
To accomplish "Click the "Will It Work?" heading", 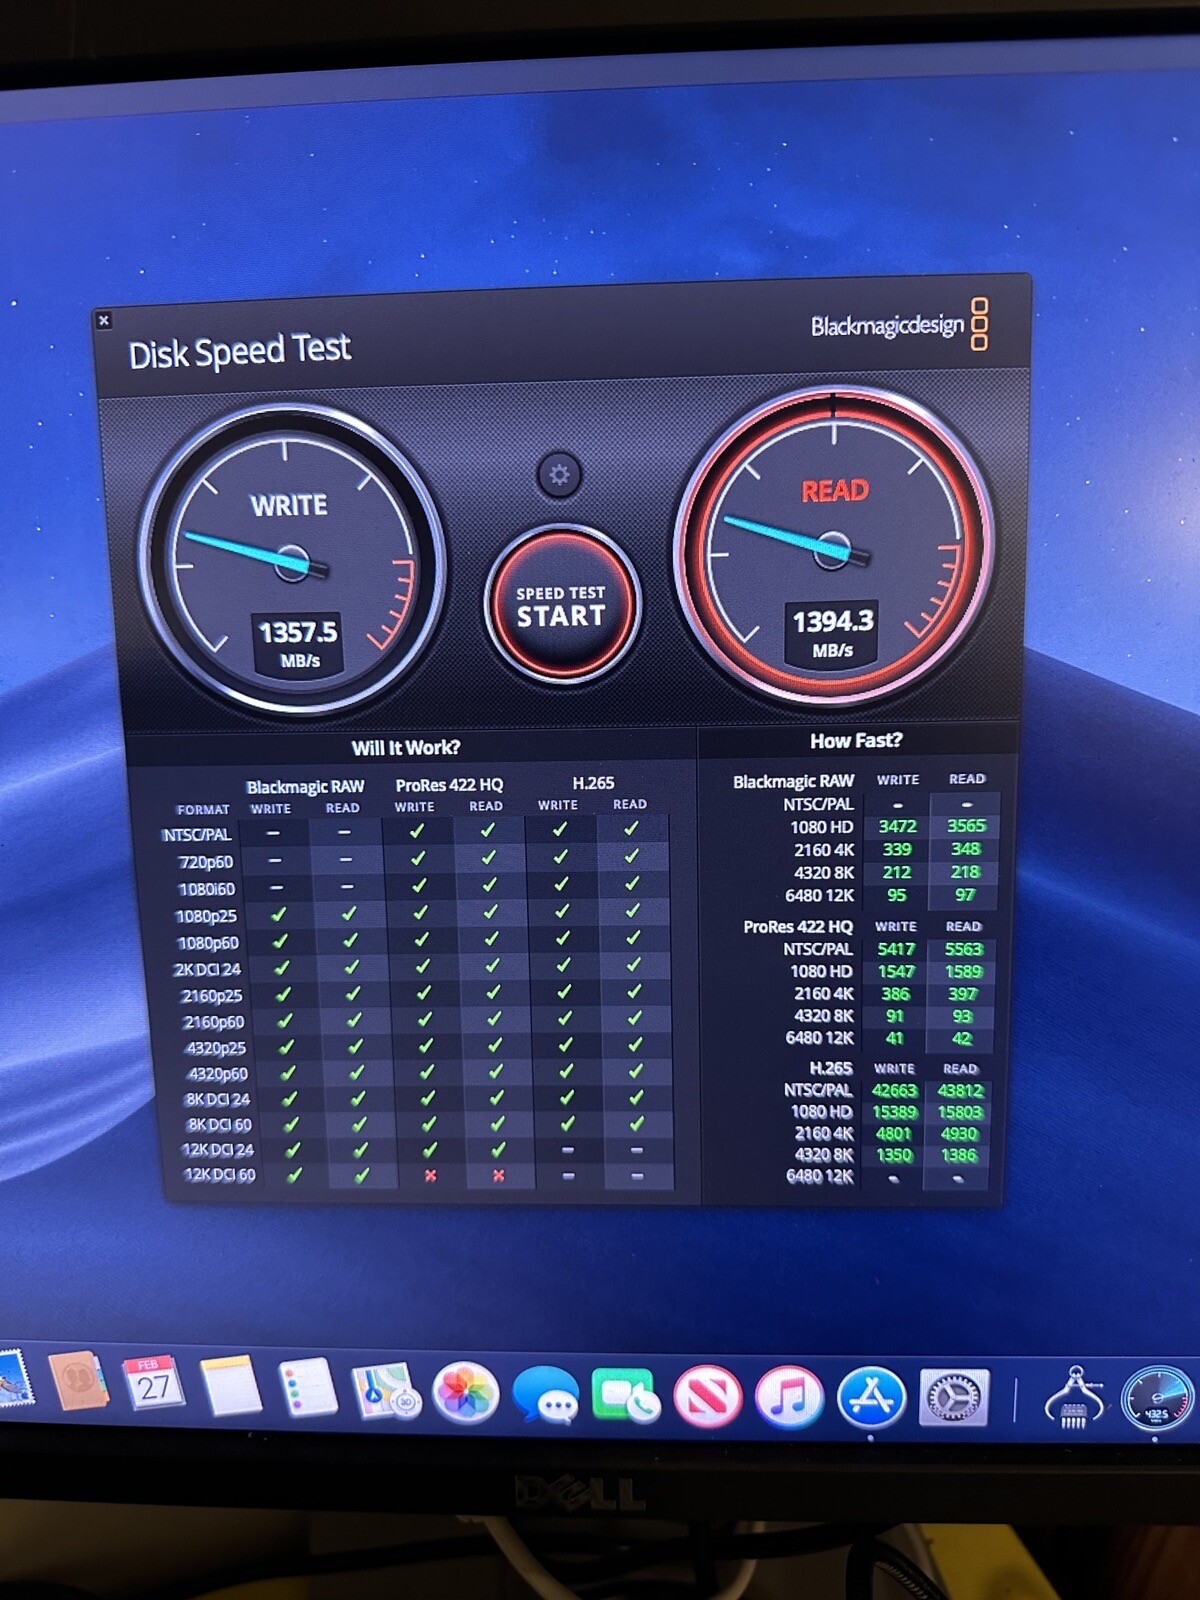I will coord(406,748).
